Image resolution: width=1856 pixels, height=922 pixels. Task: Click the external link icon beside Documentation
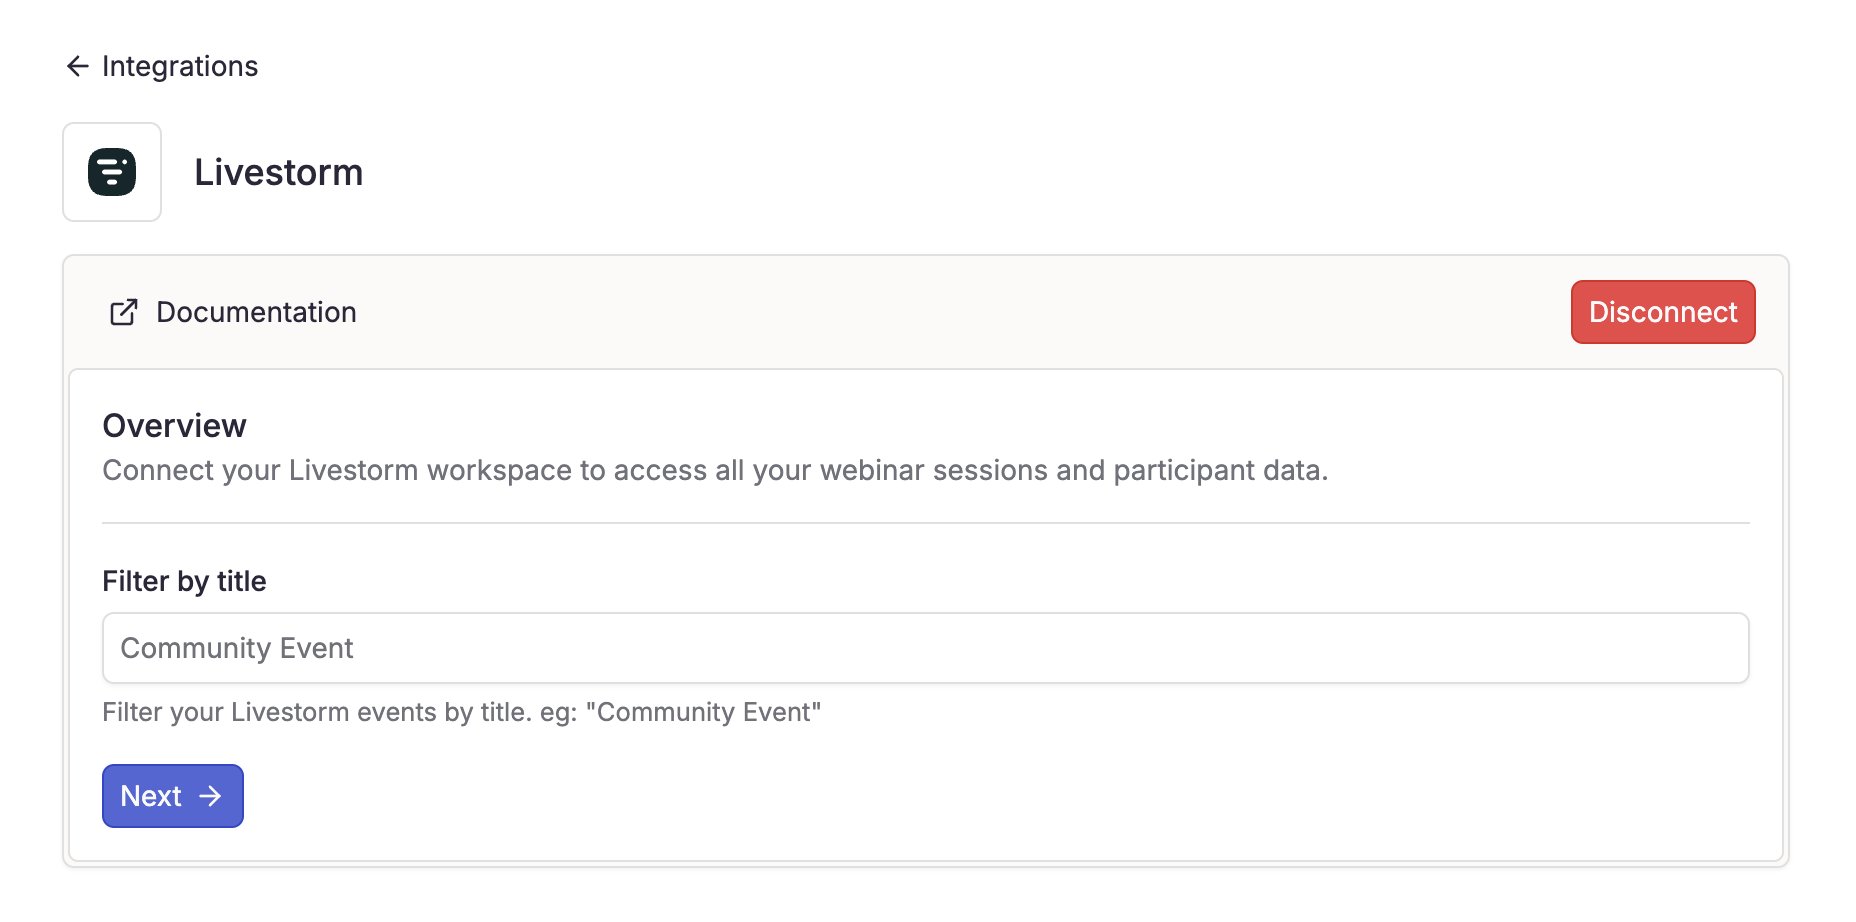(123, 312)
